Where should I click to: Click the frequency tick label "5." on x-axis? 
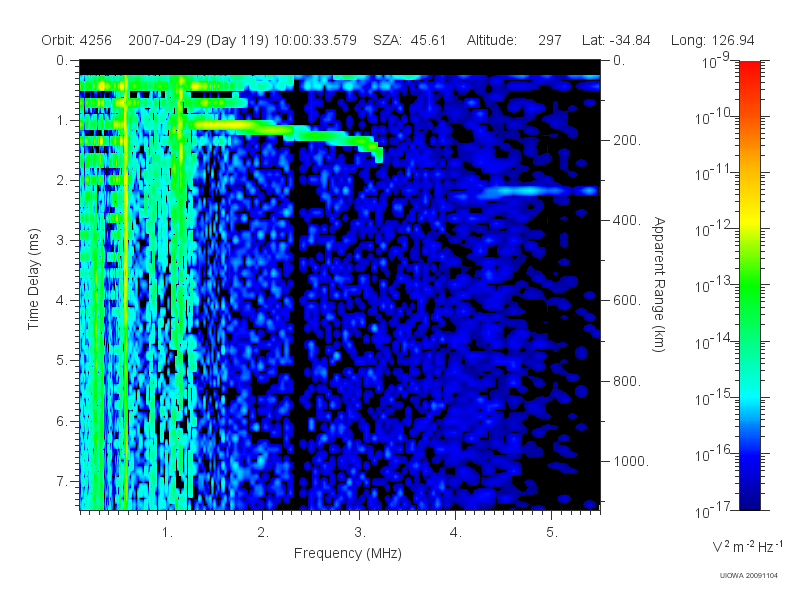point(552,533)
